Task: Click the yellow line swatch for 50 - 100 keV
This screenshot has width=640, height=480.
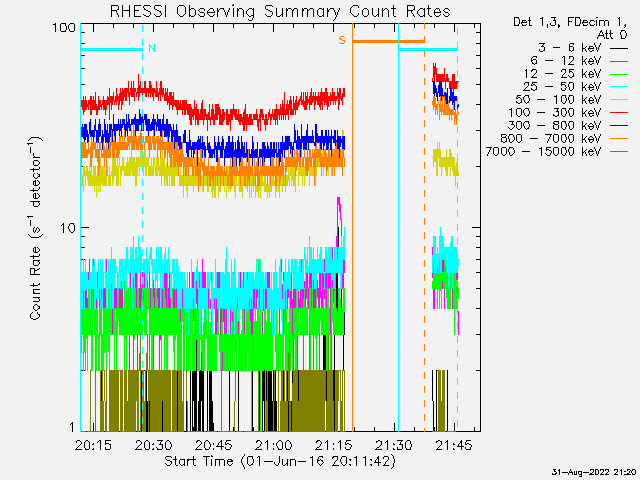Action: tap(619, 100)
